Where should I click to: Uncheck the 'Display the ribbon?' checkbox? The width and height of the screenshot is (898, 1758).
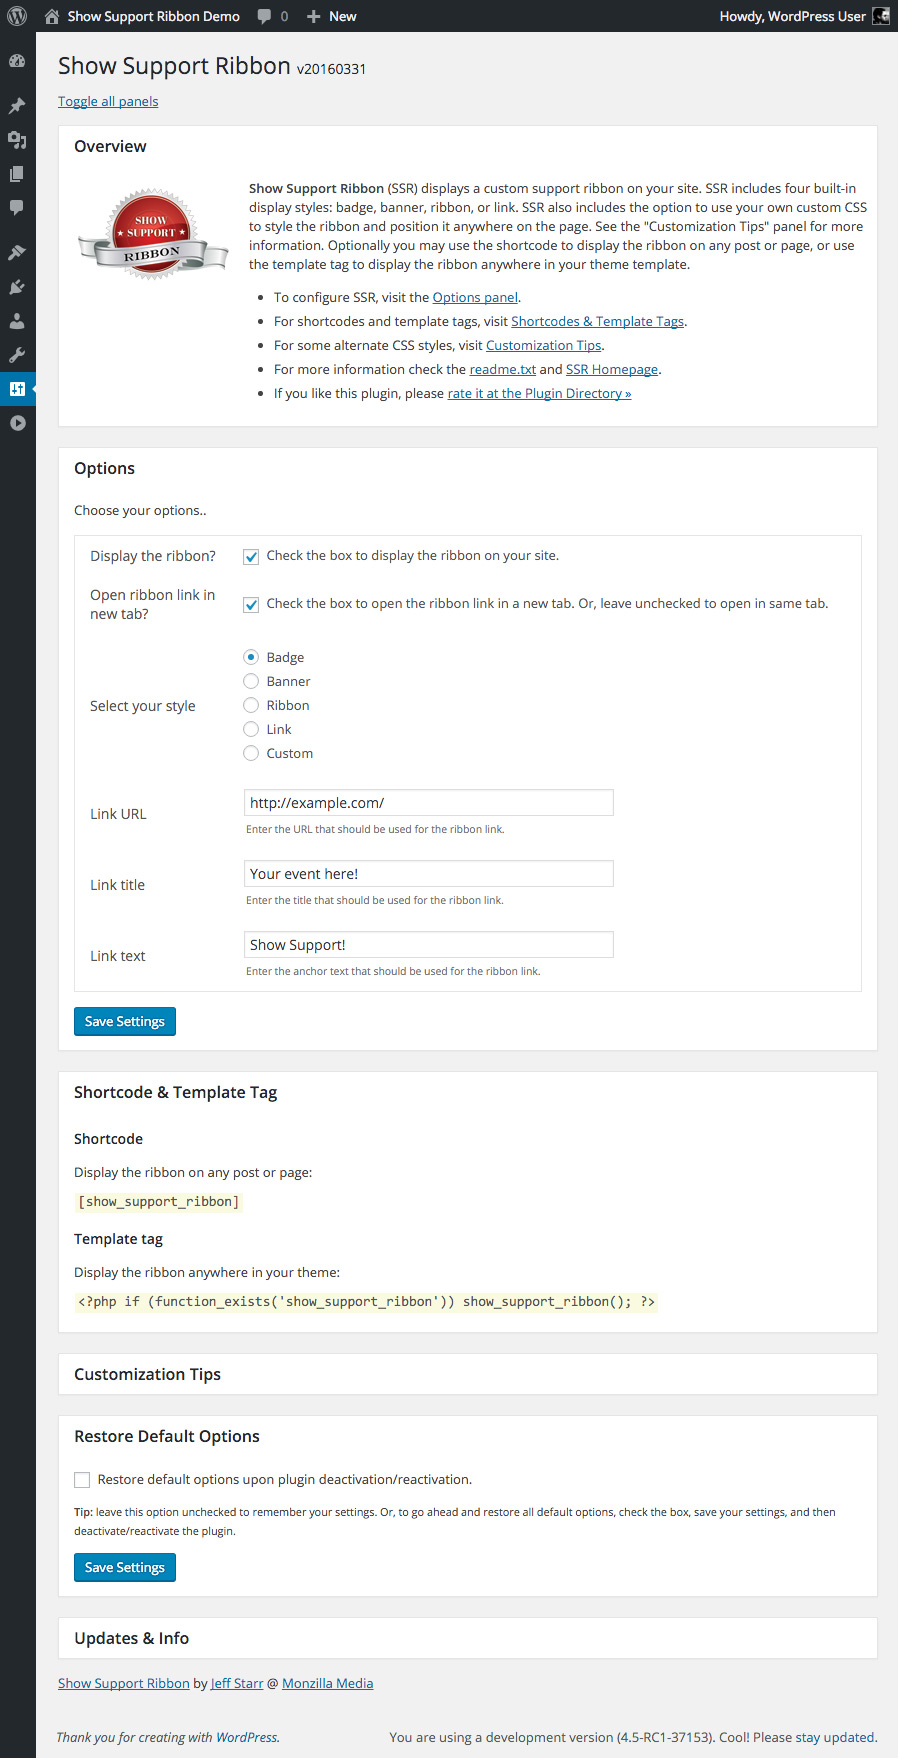point(251,557)
